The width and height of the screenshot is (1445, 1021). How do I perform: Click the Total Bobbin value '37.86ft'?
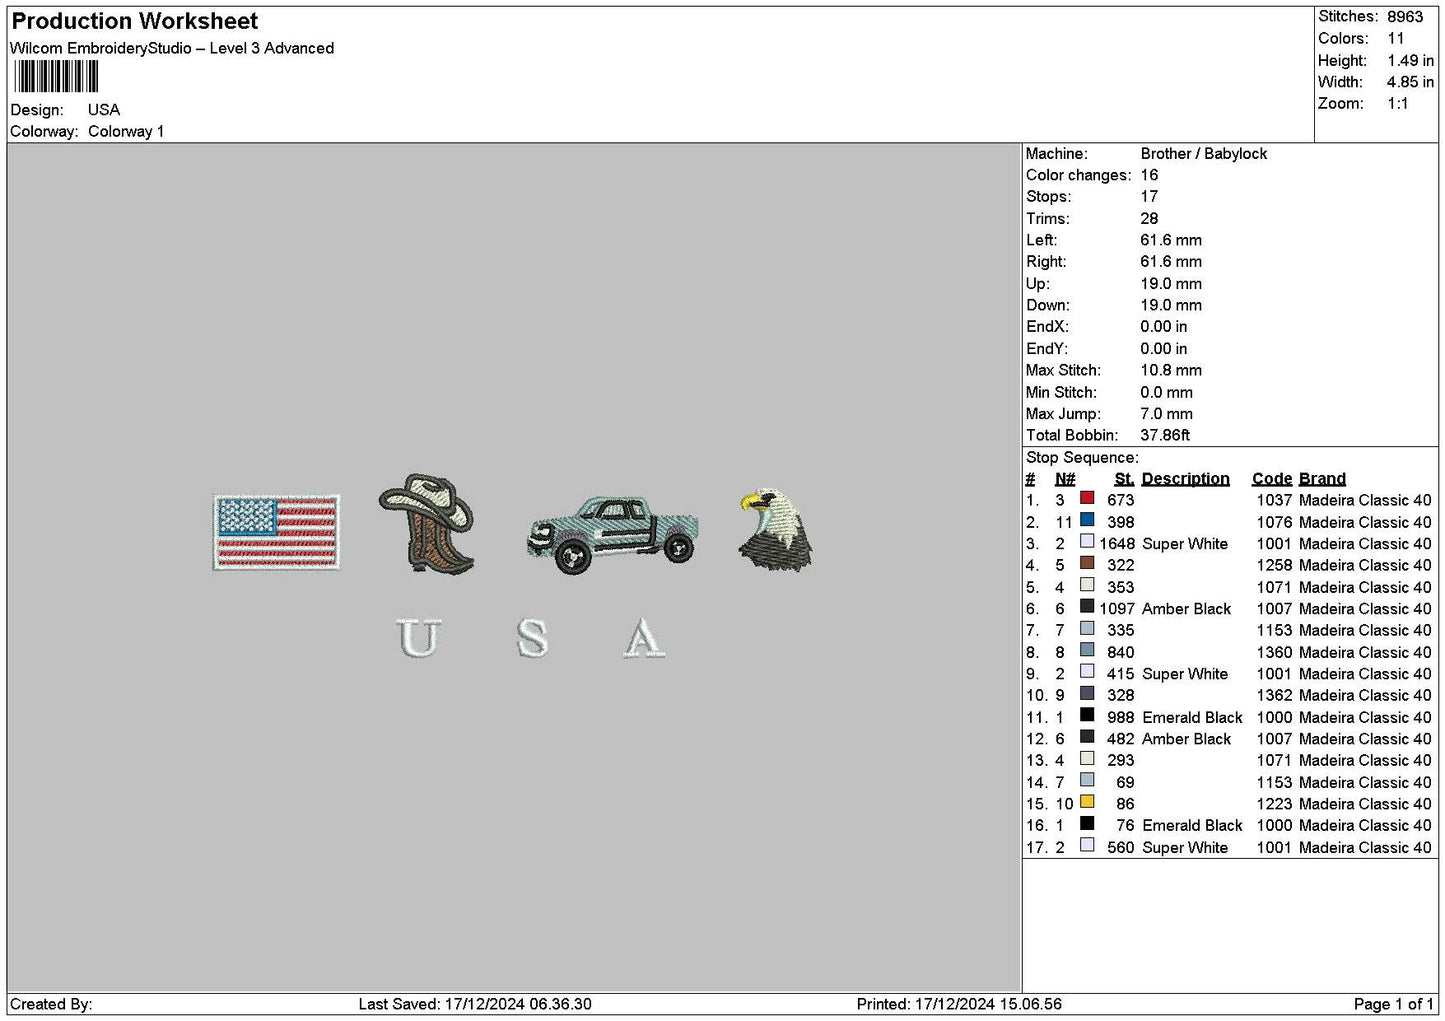1165,435
